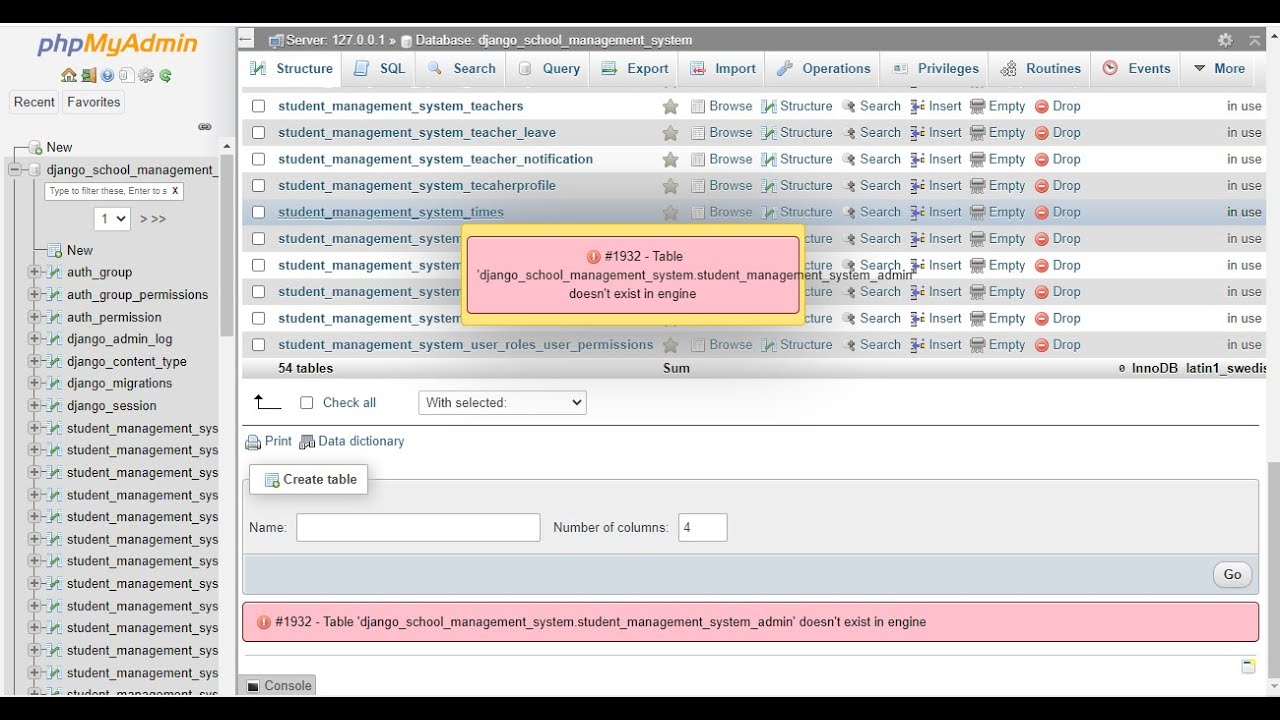Open the Operations tab
The width and height of the screenshot is (1280, 720).
click(824, 69)
